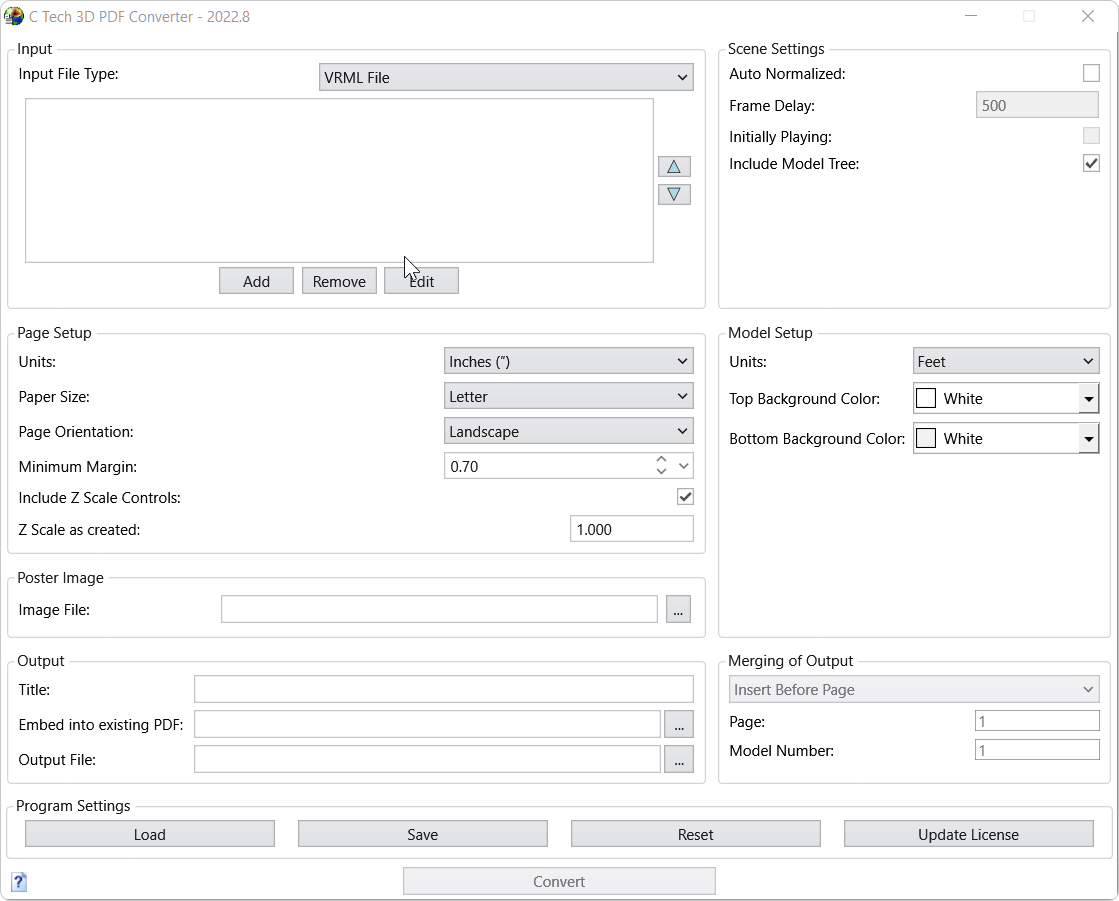Change Page Orientation from Landscape

click(x=568, y=431)
